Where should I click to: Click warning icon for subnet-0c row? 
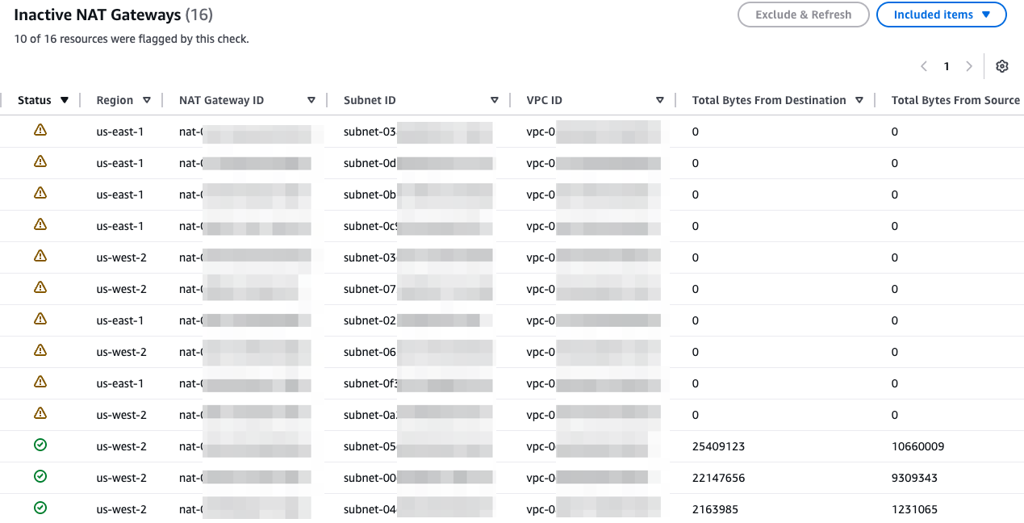pos(40,224)
